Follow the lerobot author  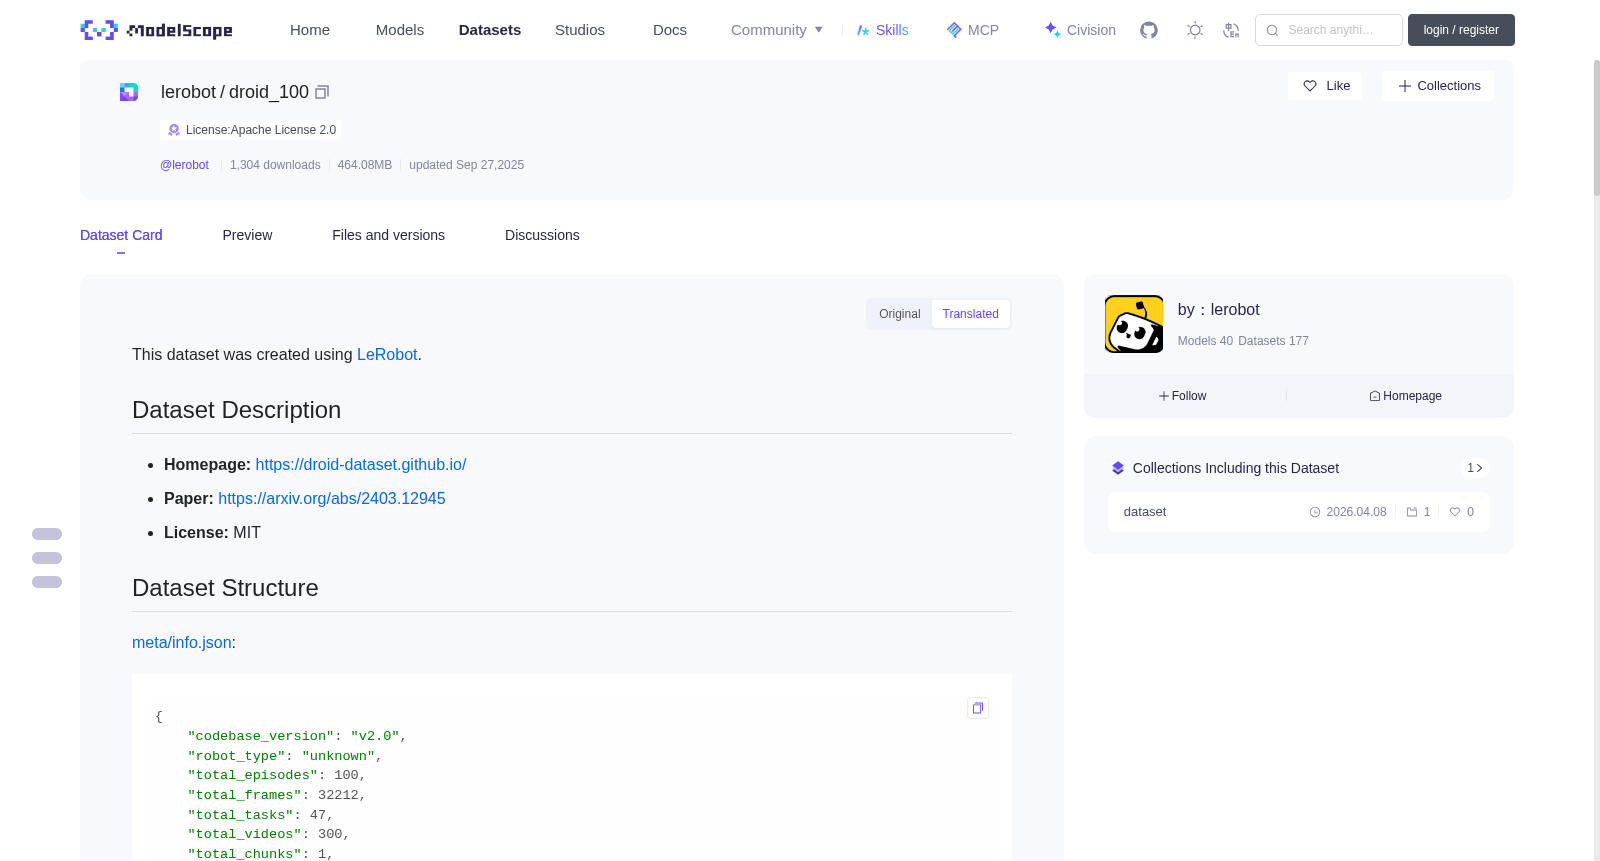point(1183,396)
